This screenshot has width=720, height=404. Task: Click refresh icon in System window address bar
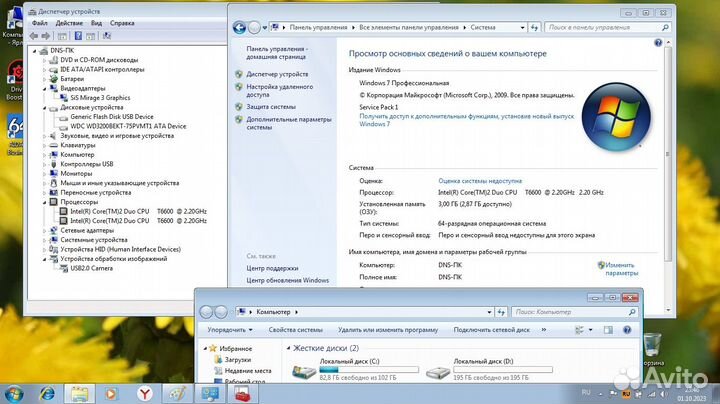click(x=534, y=28)
